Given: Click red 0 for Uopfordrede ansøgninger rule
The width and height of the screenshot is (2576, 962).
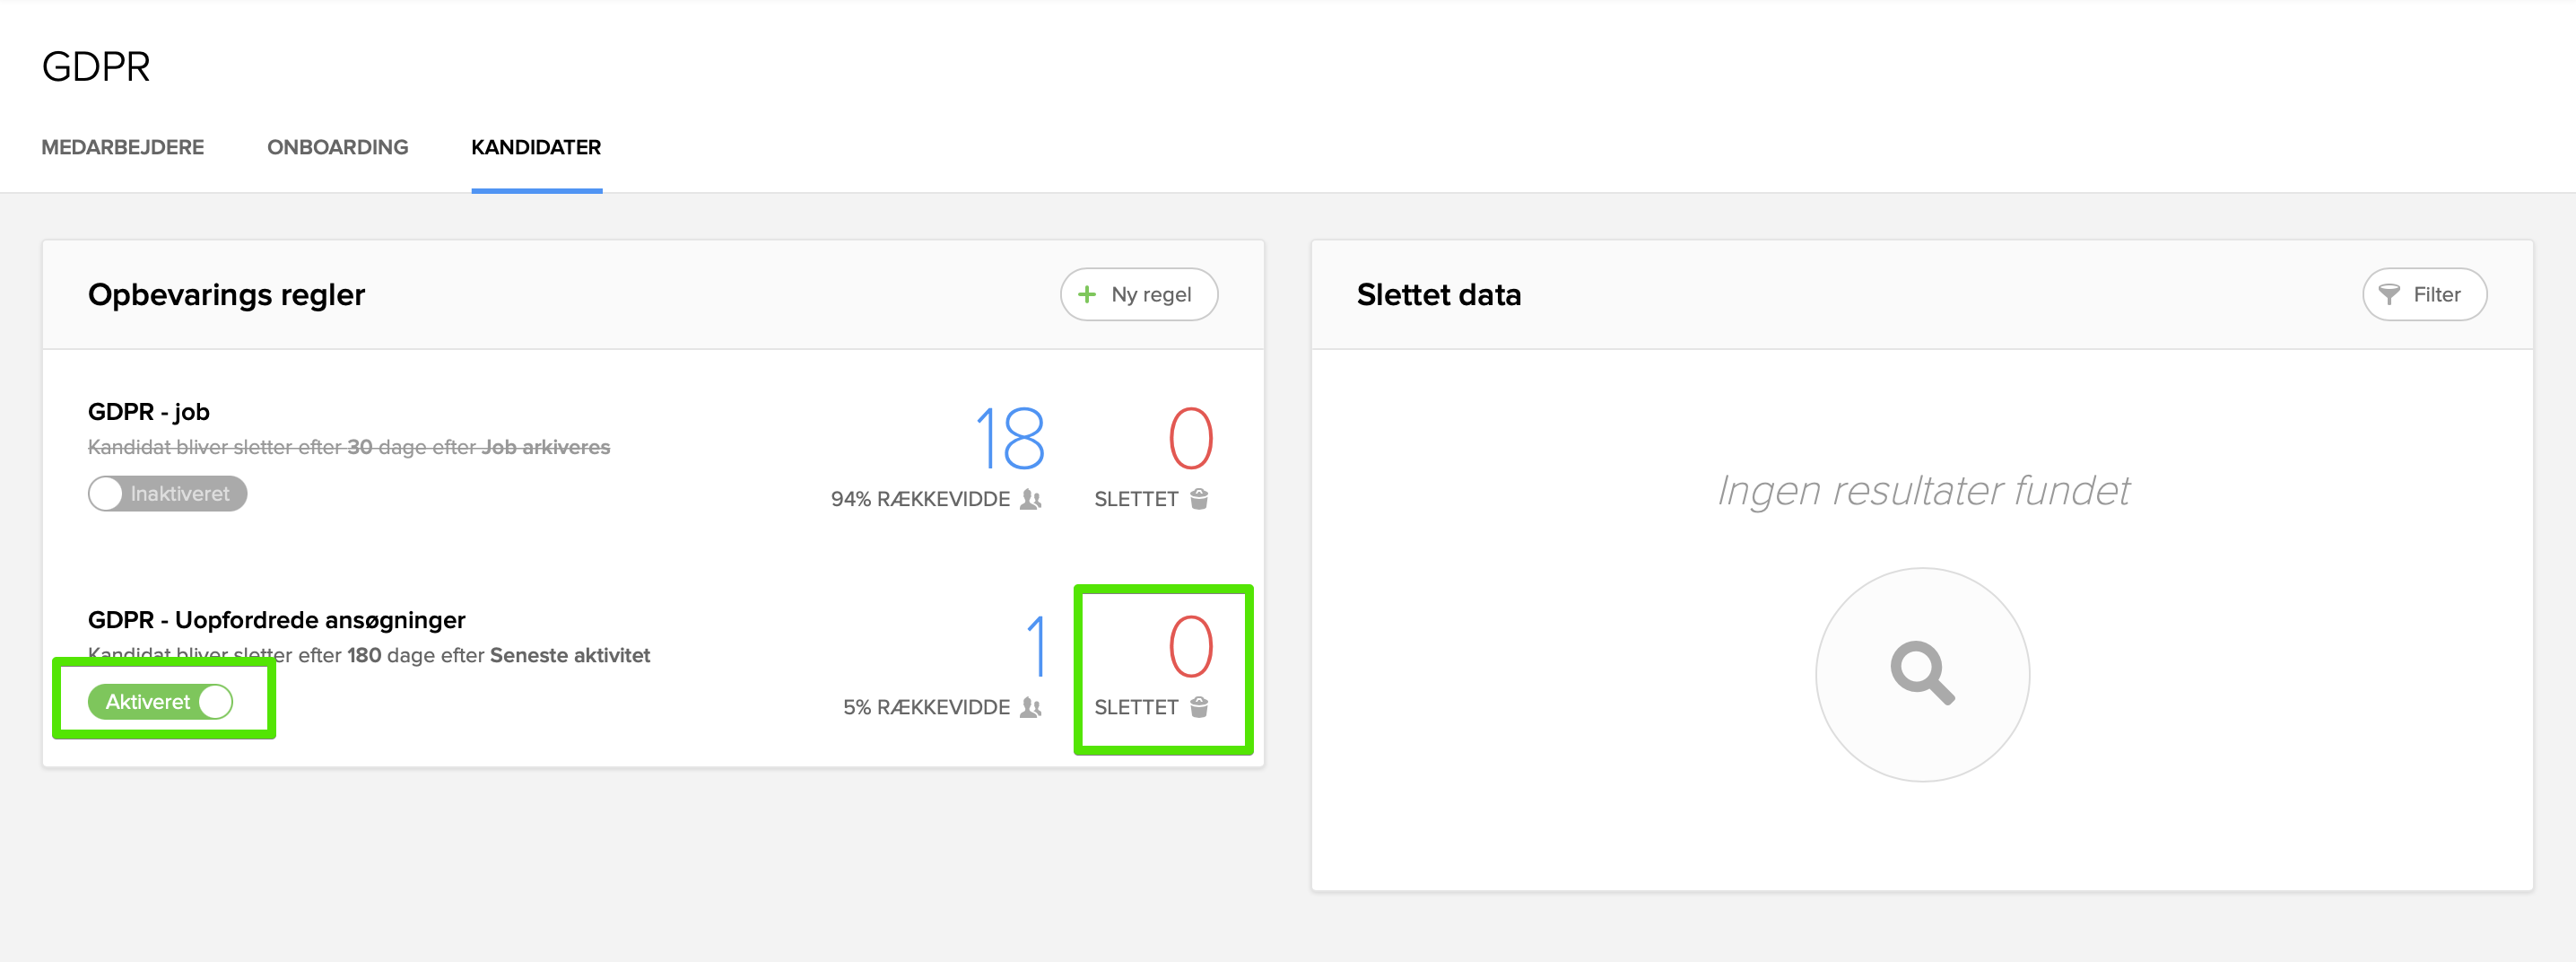Looking at the screenshot, I should [1190, 646].
